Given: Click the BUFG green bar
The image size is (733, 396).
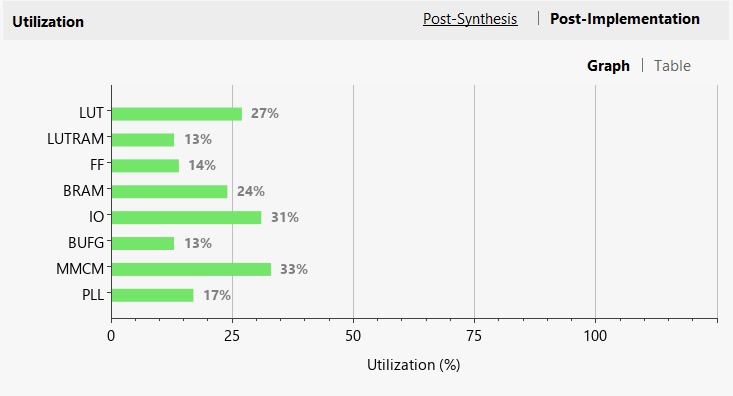Looking at the screenshot, I should [143, 244].
